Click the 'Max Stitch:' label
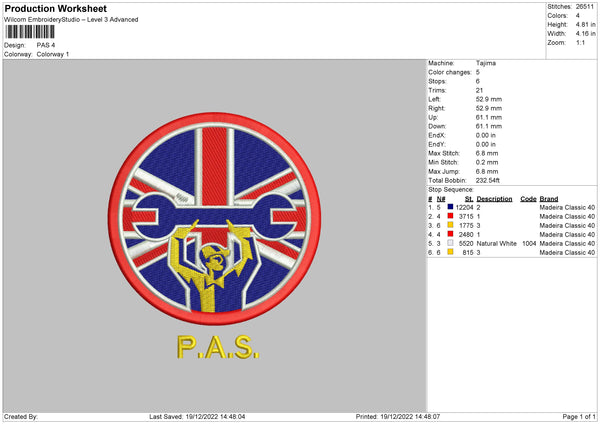The width and height of the screenshot is (600, 424). (444, 153)
